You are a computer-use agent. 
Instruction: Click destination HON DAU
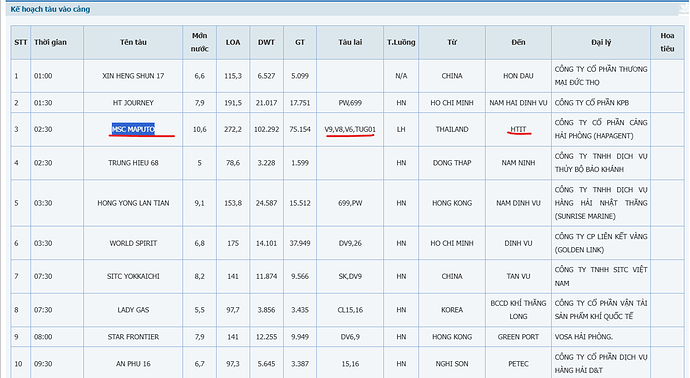coord(518,76)
